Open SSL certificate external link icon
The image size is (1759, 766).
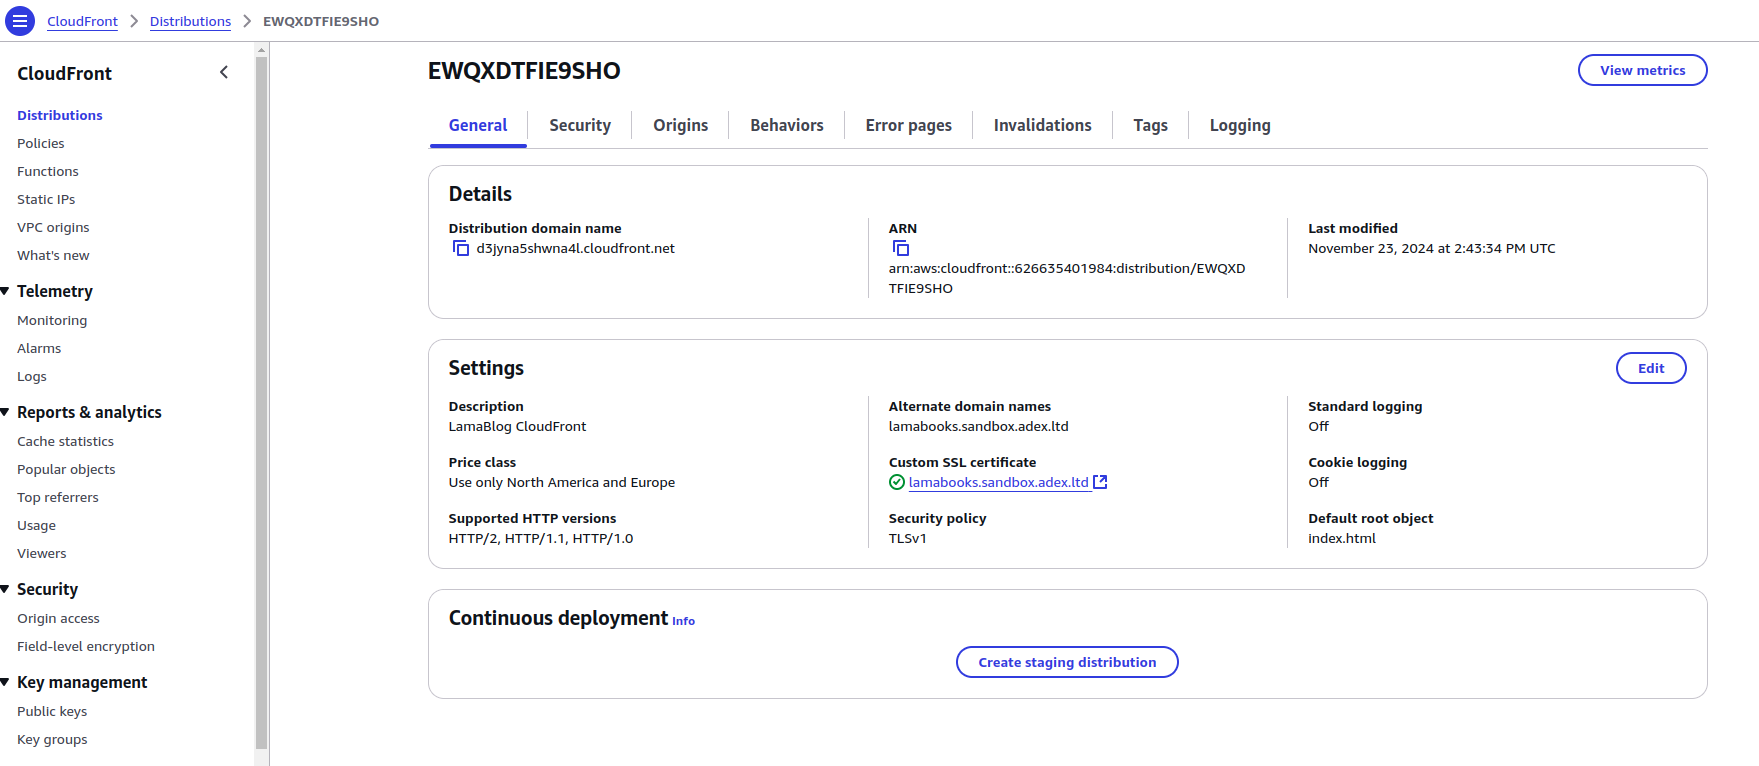[x=1100, y=482]
